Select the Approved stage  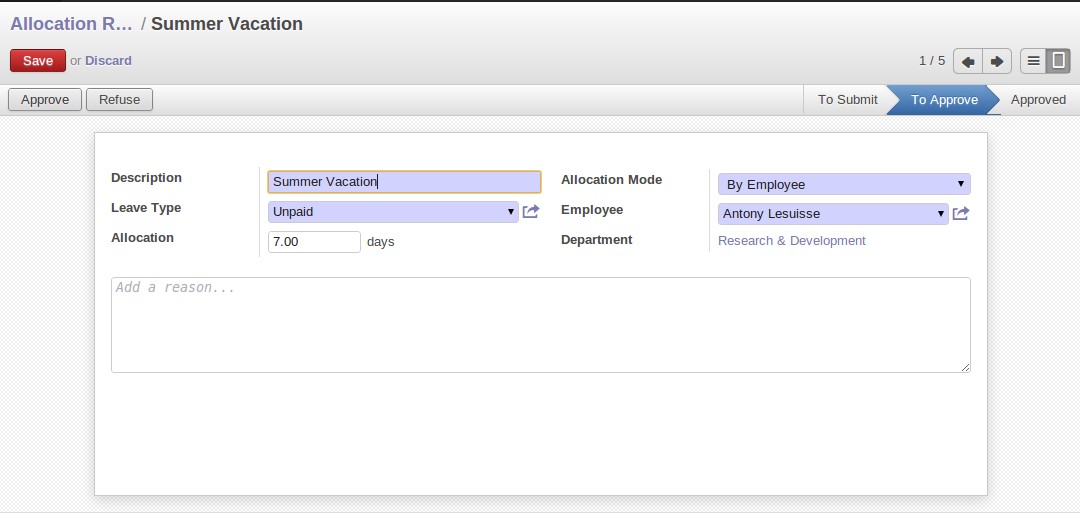pyautogui.click(x=1038, y=100)
